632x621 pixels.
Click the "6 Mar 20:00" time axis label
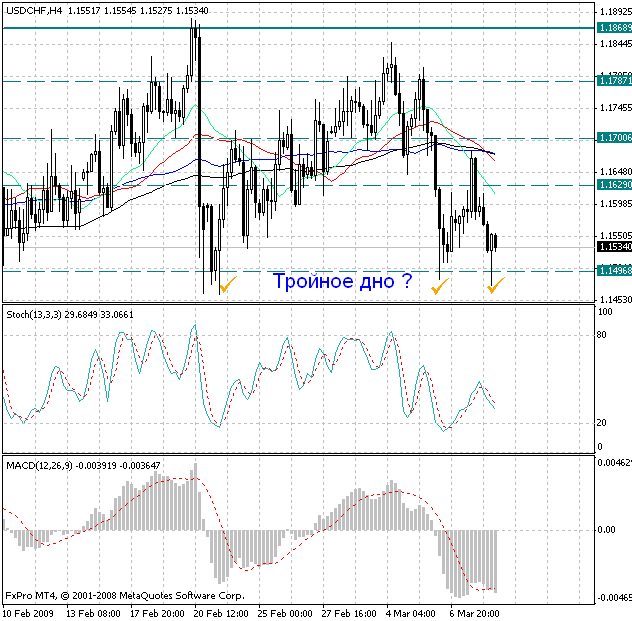pos(474,613)
